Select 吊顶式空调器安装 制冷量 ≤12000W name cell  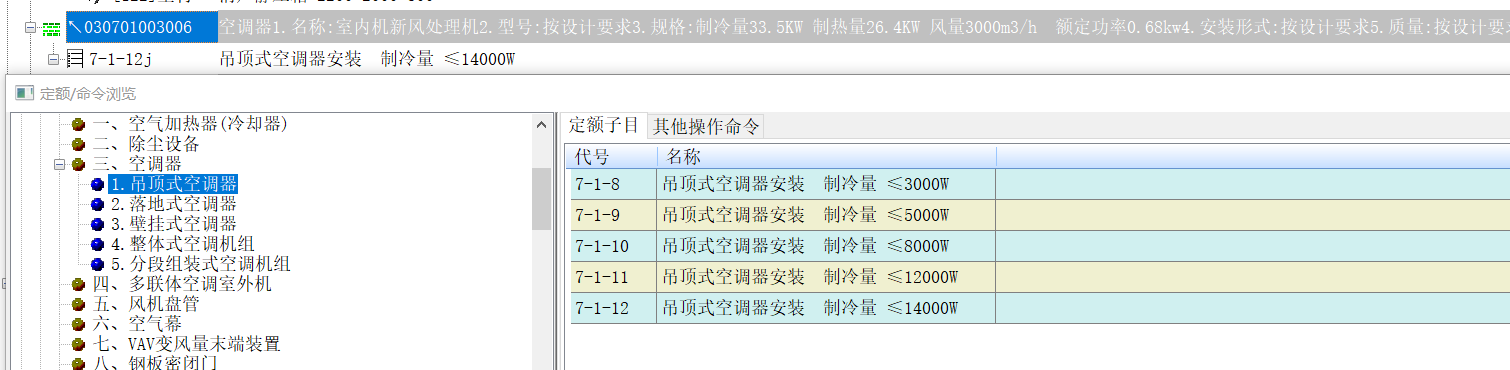827,277
